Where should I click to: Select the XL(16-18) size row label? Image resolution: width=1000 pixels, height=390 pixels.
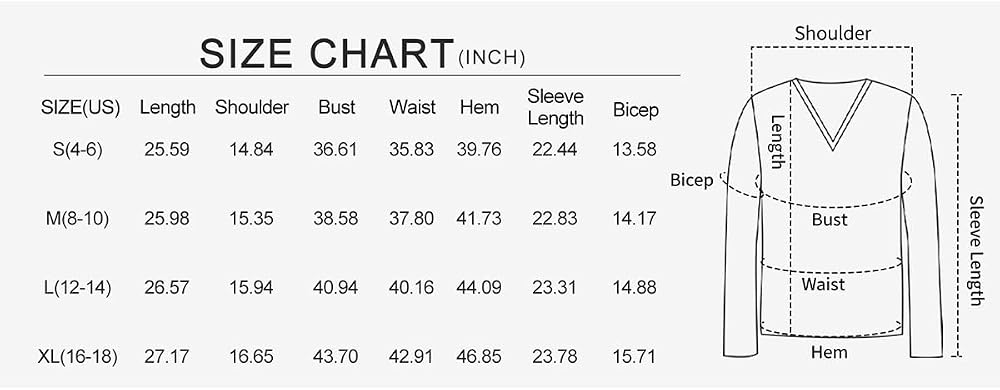pyautogui.click(x=78, y=357)
